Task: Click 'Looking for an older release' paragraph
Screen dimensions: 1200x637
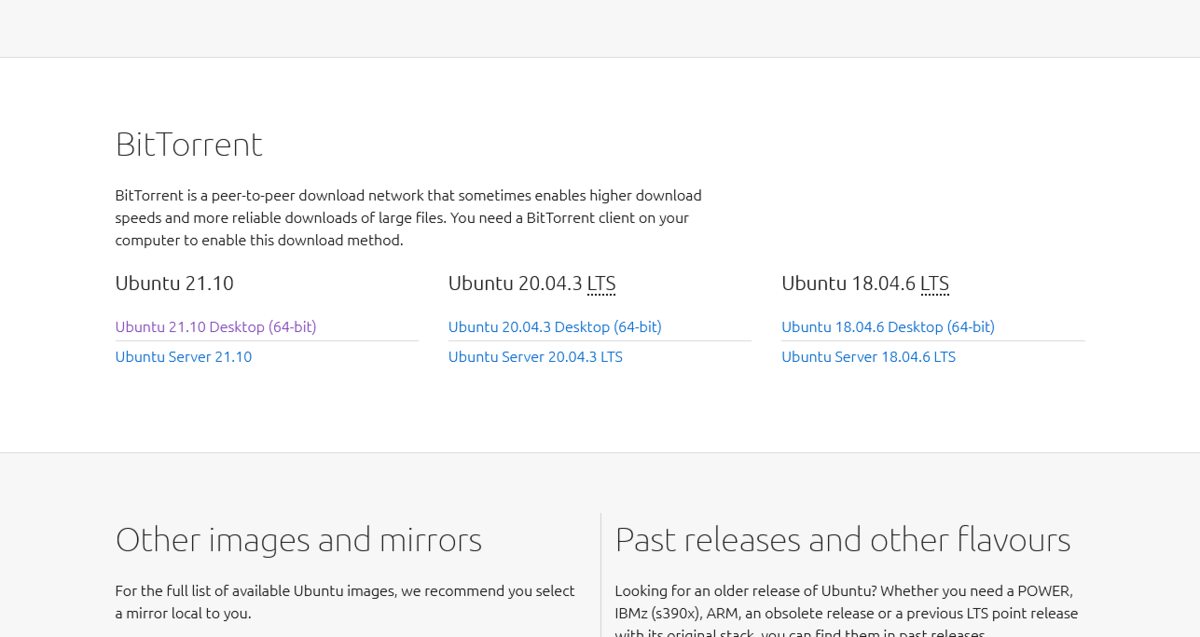Action: tap(846, 612)
